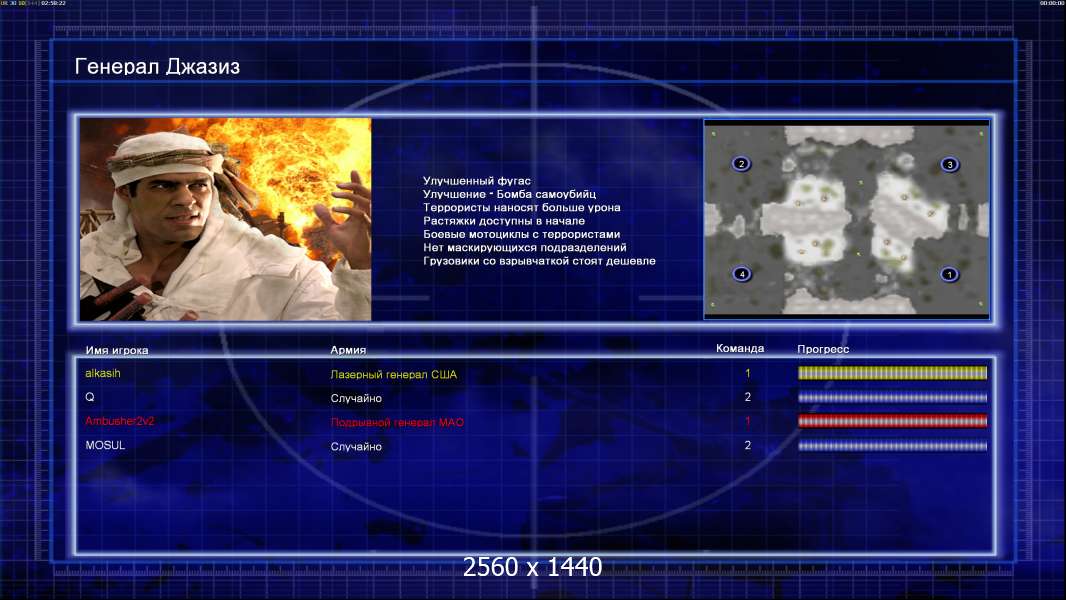The height and width of the screenshot is (600, 1066).
Task: Click line Боевые мотоциклы с террористами
Action: click(x=521, y=234)
